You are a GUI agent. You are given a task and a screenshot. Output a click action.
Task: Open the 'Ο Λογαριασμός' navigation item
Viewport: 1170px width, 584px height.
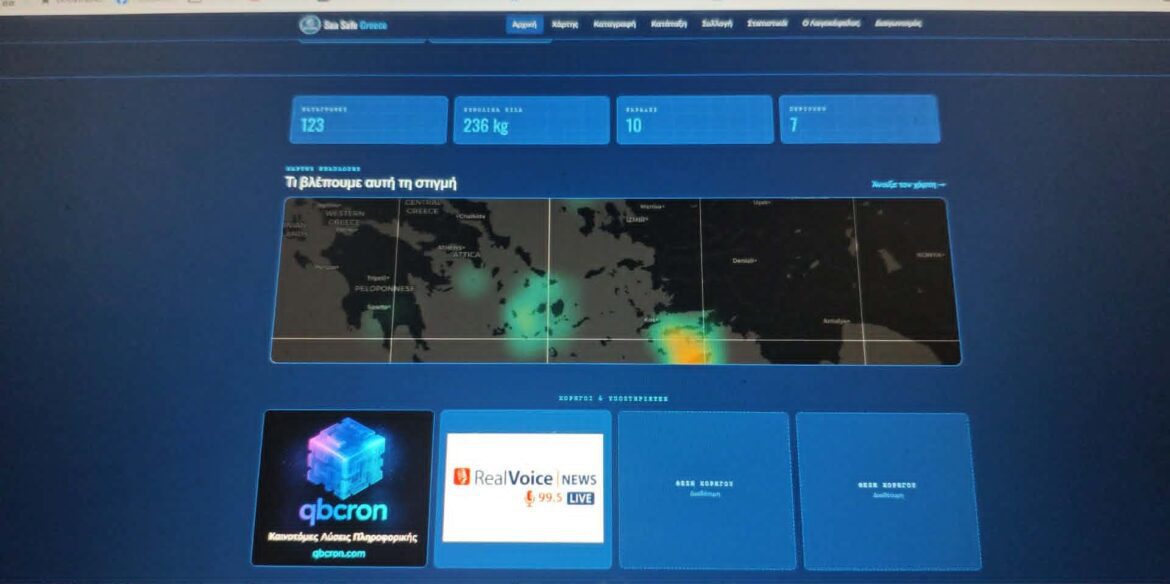tap(830, 24)
